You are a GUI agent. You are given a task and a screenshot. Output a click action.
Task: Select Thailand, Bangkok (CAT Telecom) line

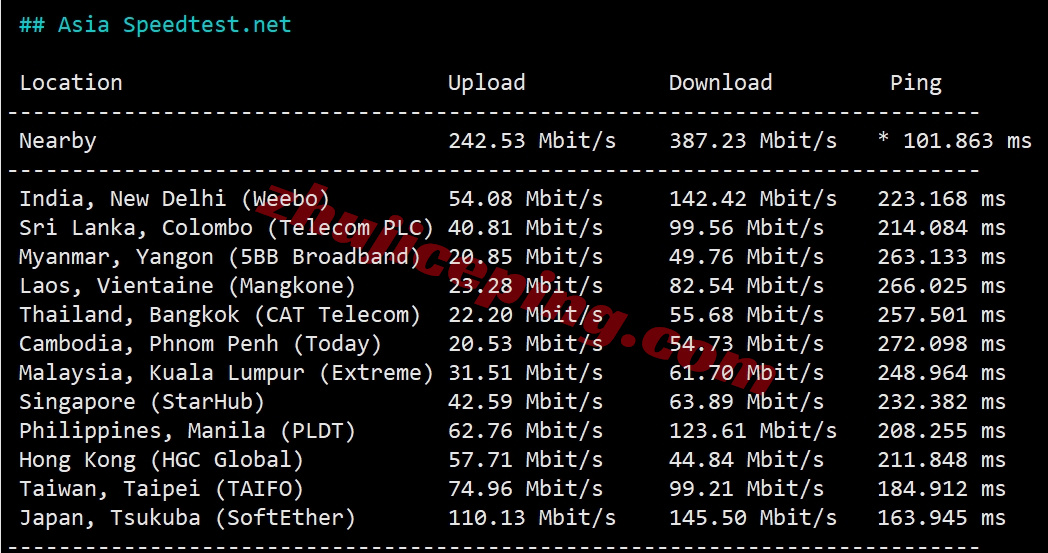click(512, 314)
